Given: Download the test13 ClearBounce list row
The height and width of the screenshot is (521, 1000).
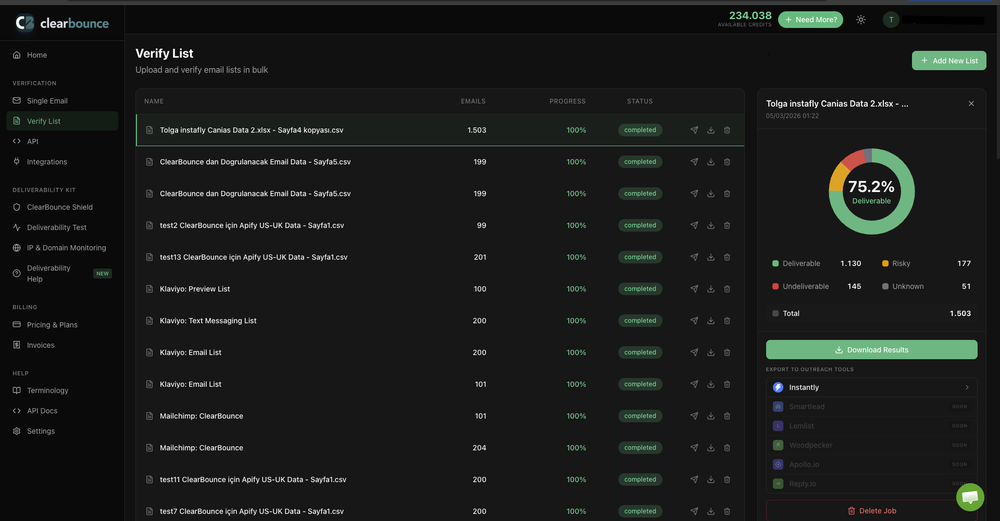Looking at the screenshot, I should pyautogui.click(x=710, y=257).
